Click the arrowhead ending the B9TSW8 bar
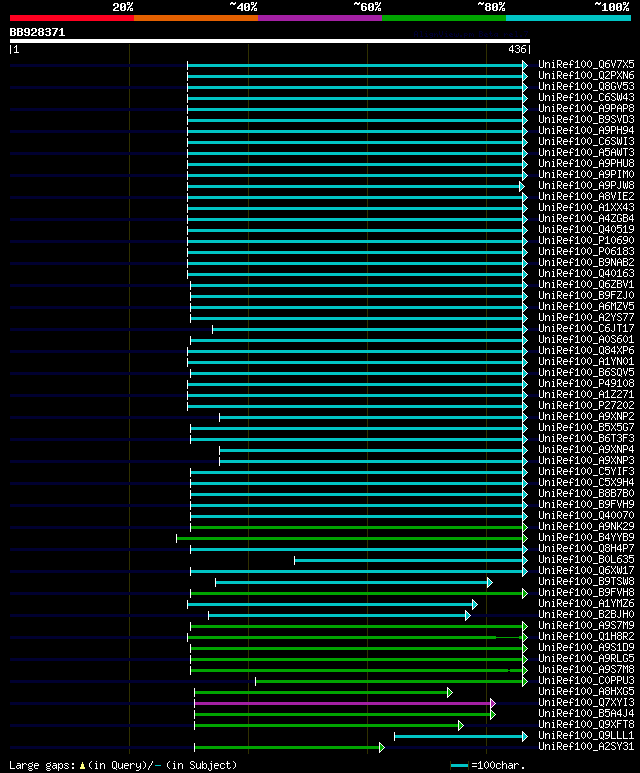The width and height of the screenshot is (640, 773). tap(490, 583)
